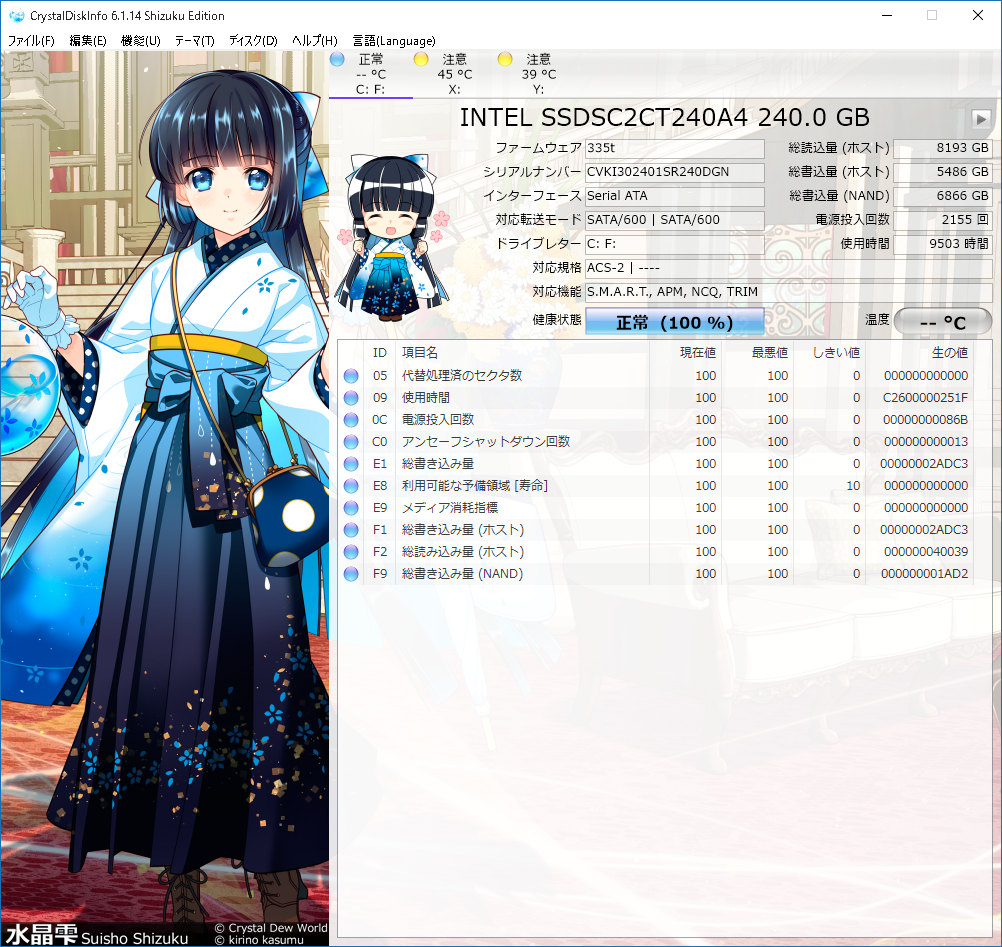Click the transfer mode field SATA/600 | SATA/600
Viewport: 1002px width, 947px height.
(x=674, y=220)
